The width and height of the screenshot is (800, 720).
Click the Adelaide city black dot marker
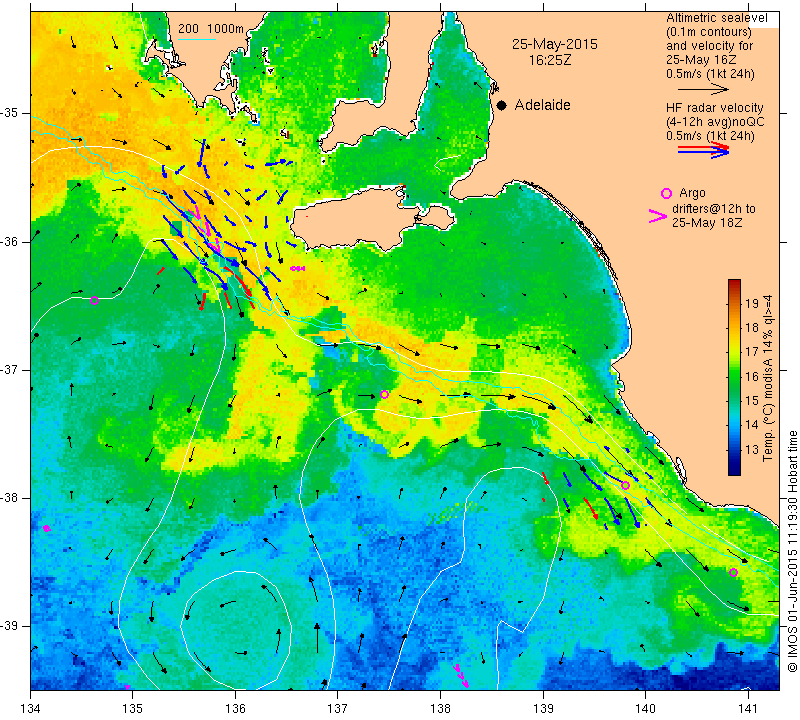click(x=502, y=105)
